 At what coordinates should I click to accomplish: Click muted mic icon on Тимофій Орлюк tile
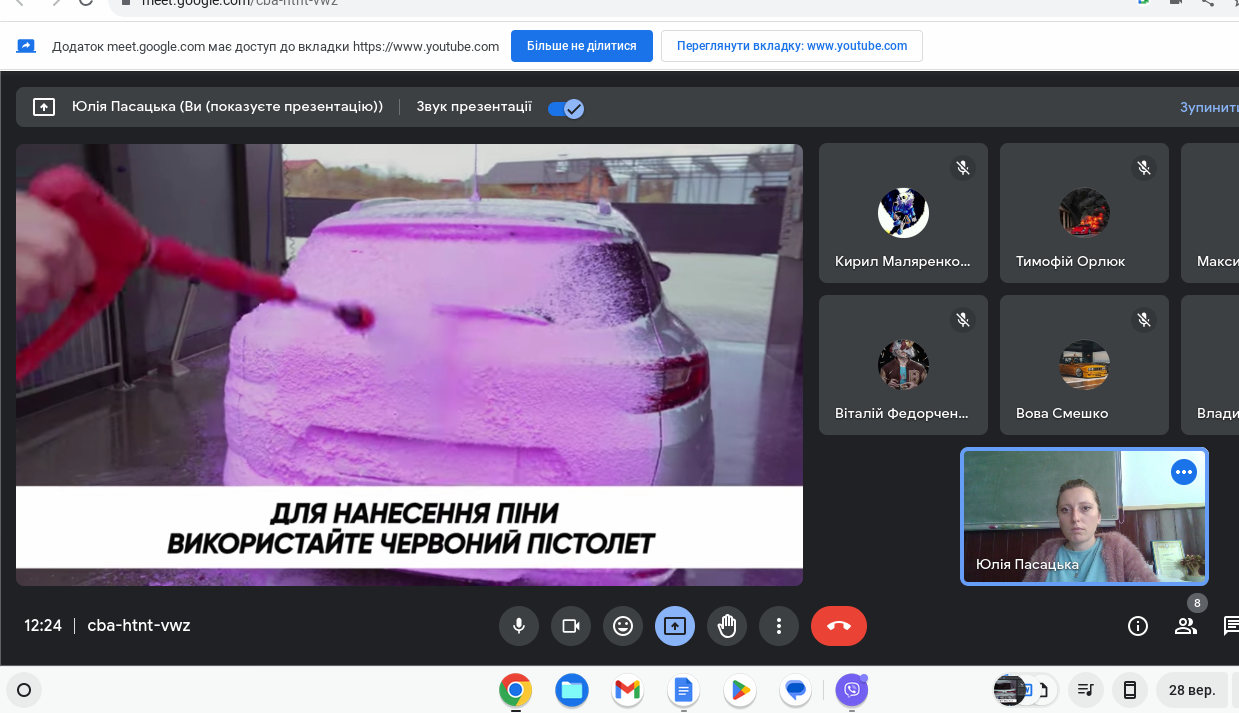point(1144,168)
